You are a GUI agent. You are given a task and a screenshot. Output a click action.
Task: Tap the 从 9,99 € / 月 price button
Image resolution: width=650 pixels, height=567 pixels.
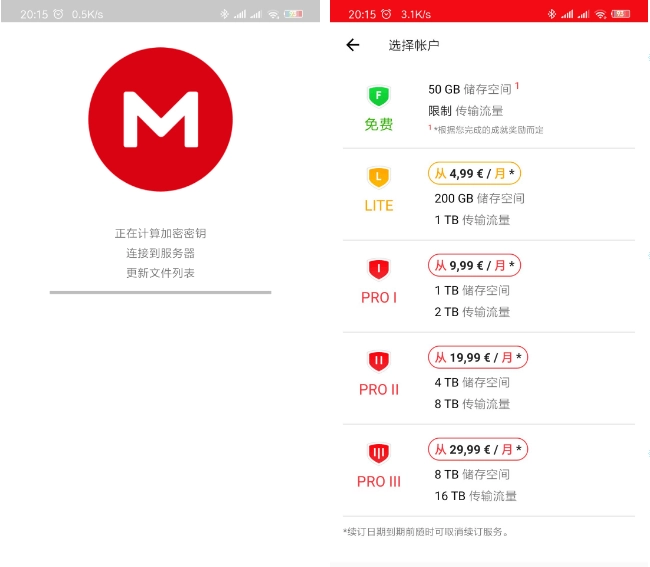[x=474, y=265]
